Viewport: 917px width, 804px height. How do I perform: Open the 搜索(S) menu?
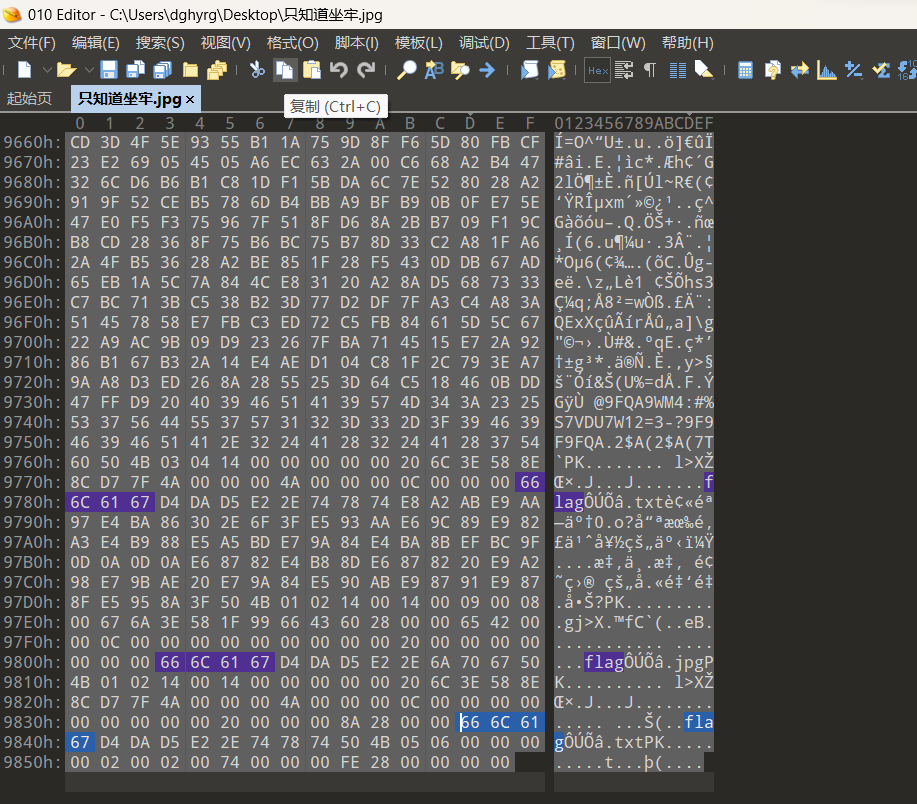(x=160, y=43)
